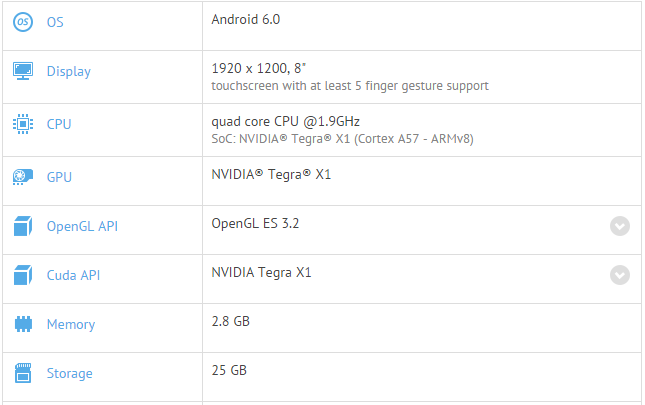Click the GPU graphics card icon
Viewport: 645px width, 405px height.
coord(23,178)
